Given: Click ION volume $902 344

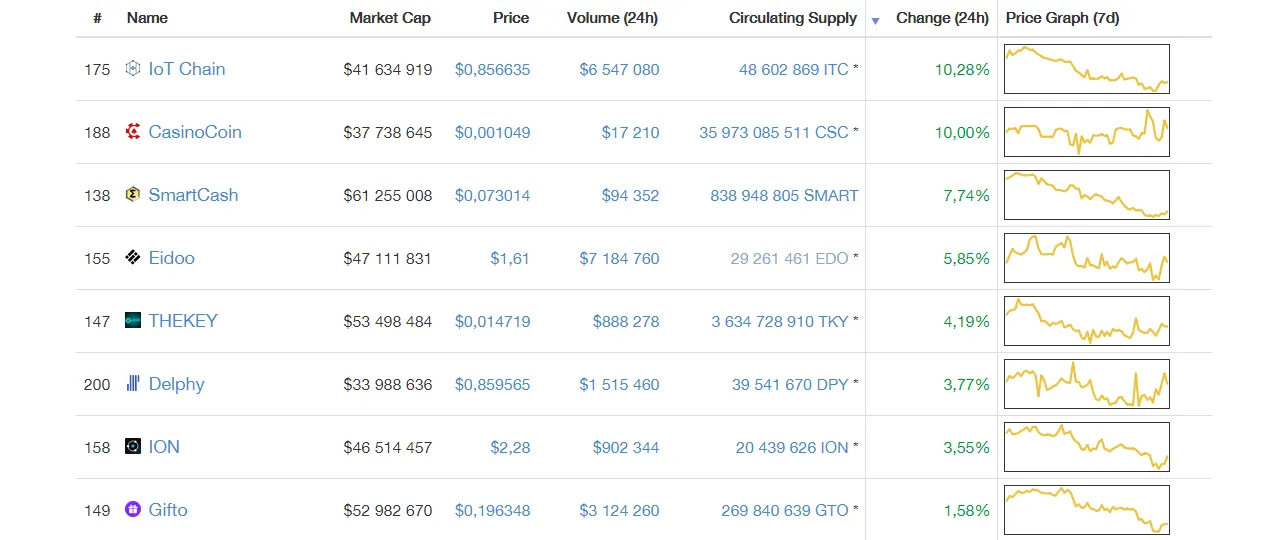Looking at the screenshot, I should pos(626,448).
